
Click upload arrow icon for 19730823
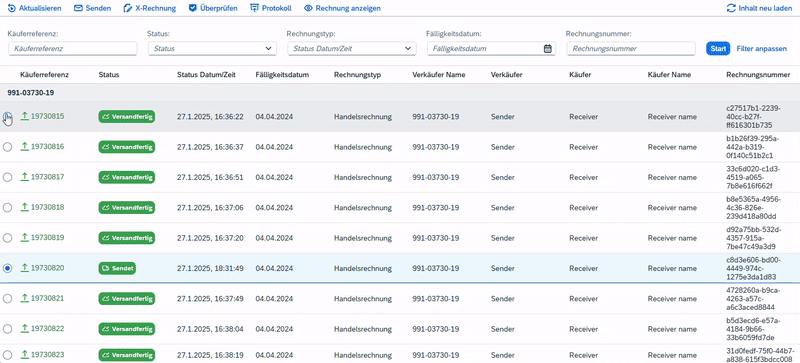coord(24,355)
